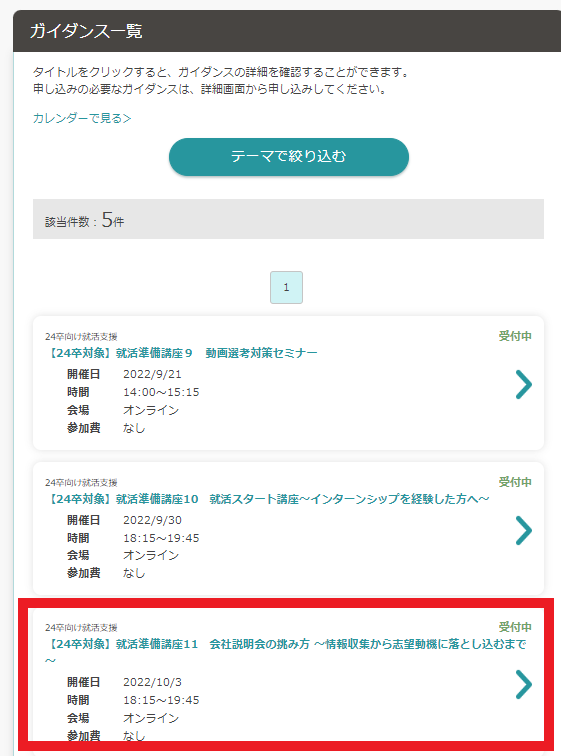The image size is (561, 756).
Task: Click 受付中 status on 講座10 card
Action: (515, 482)
